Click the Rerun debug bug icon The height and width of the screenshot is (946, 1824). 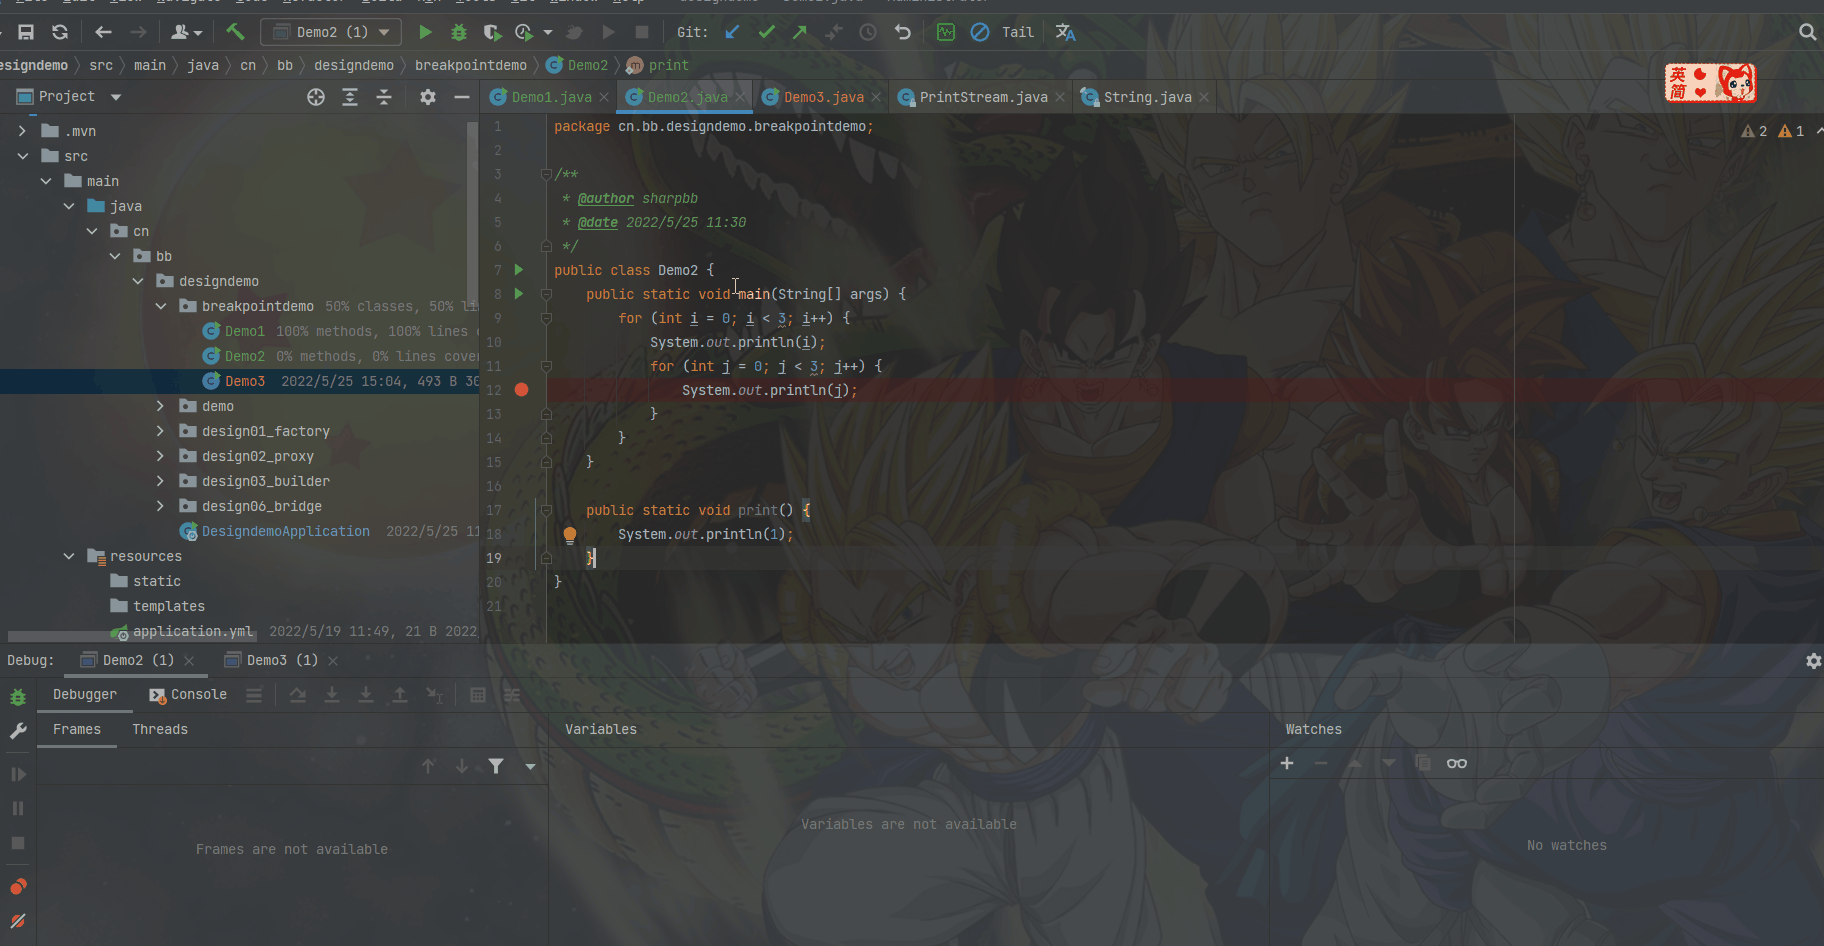18,697
